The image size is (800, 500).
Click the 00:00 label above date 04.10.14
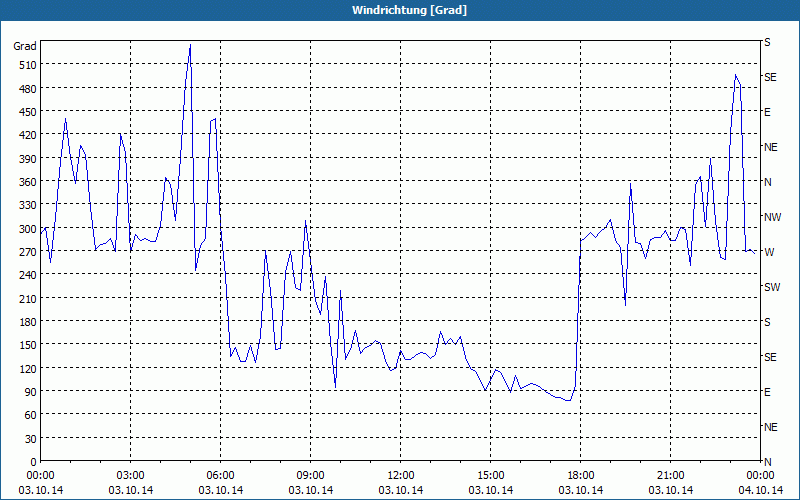[x=760, y=476]
